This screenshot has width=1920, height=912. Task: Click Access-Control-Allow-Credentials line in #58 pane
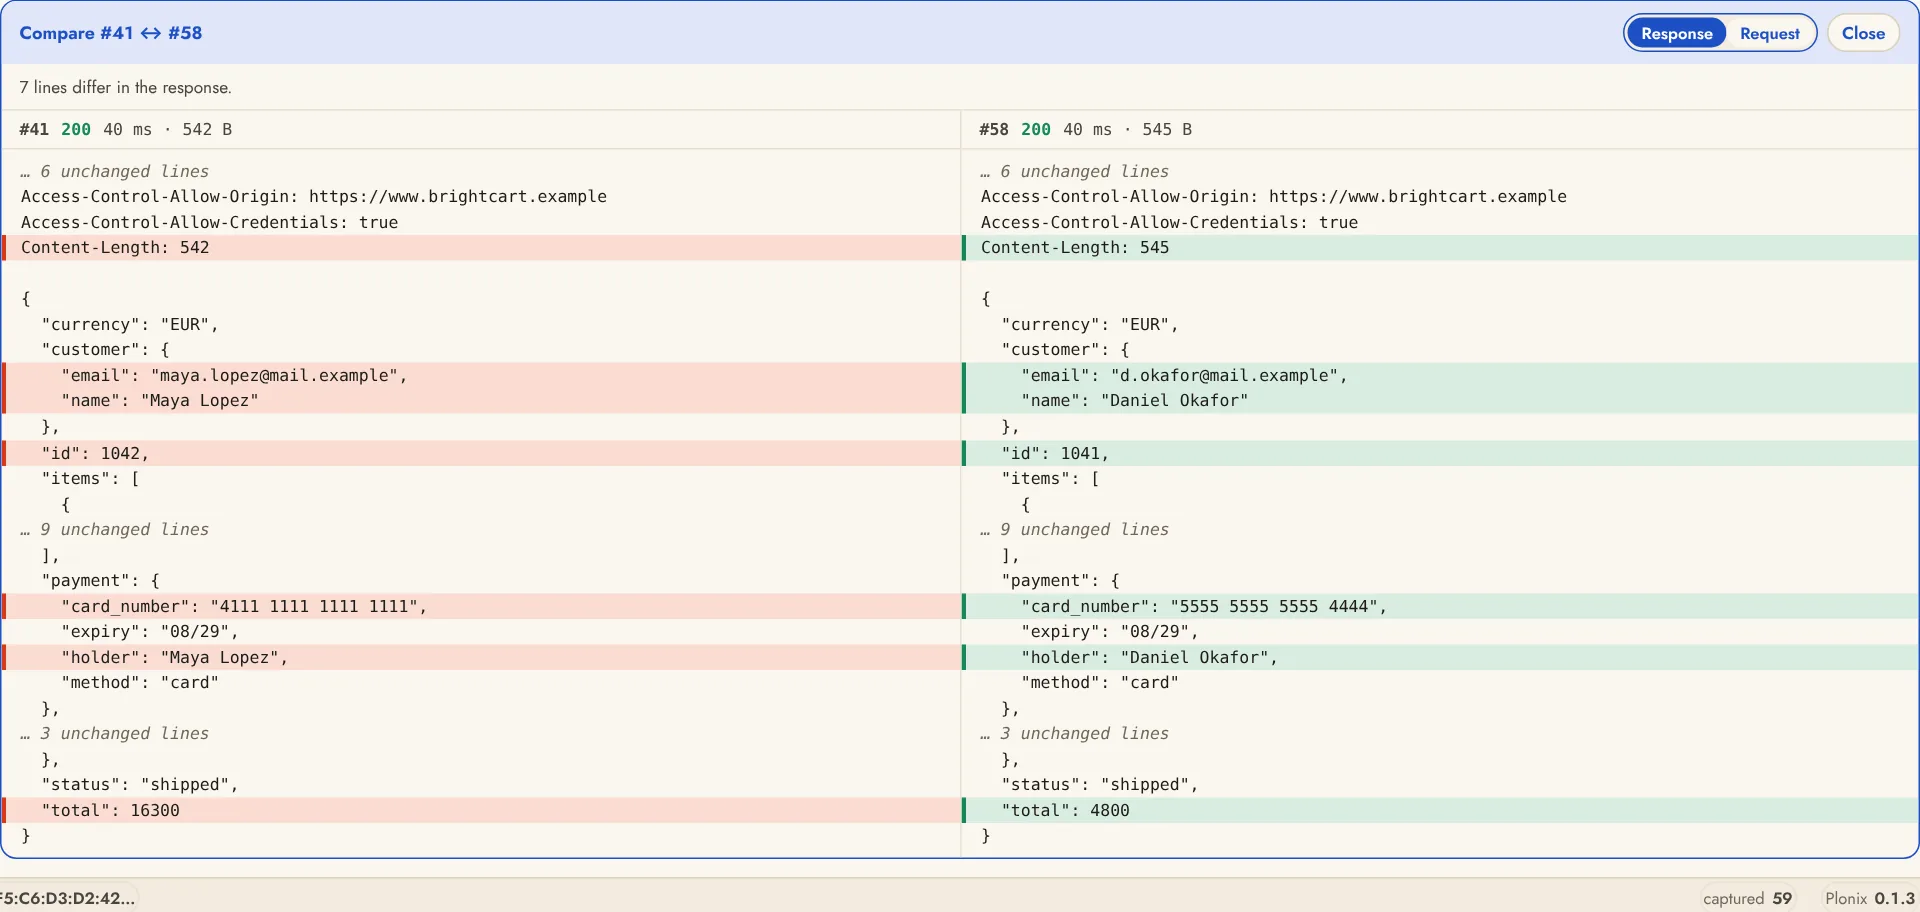coord(1440,223)
